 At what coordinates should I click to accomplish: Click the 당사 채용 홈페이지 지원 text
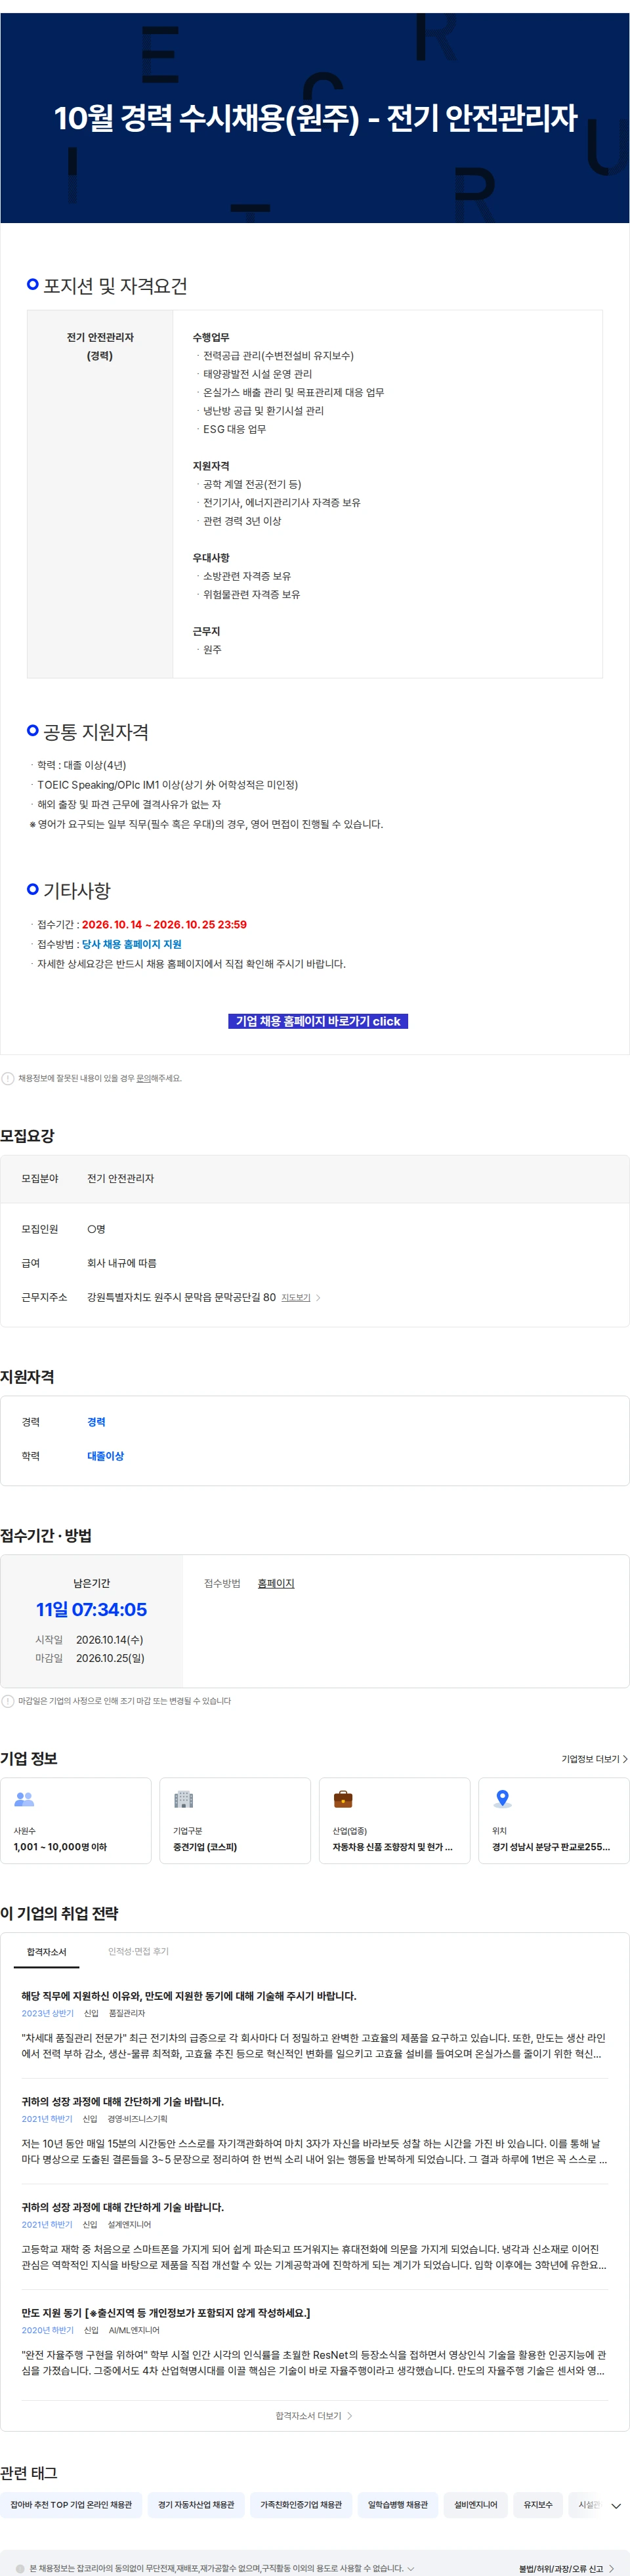(x=131, y=944)
